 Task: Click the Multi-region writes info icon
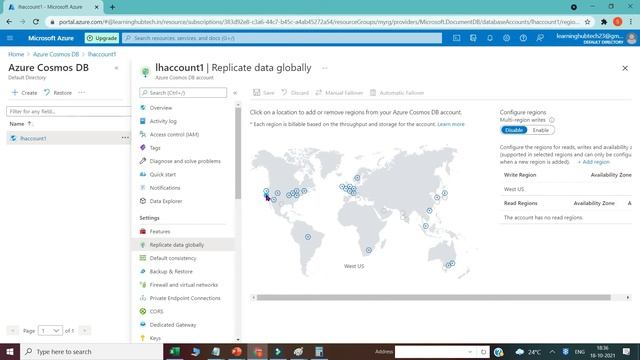pyautogui.click(x=552, y=120)
